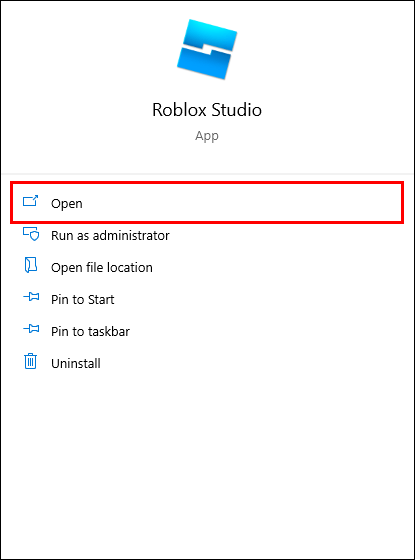
Task: Click the file location folder icon
Action: tap(31, 265)
